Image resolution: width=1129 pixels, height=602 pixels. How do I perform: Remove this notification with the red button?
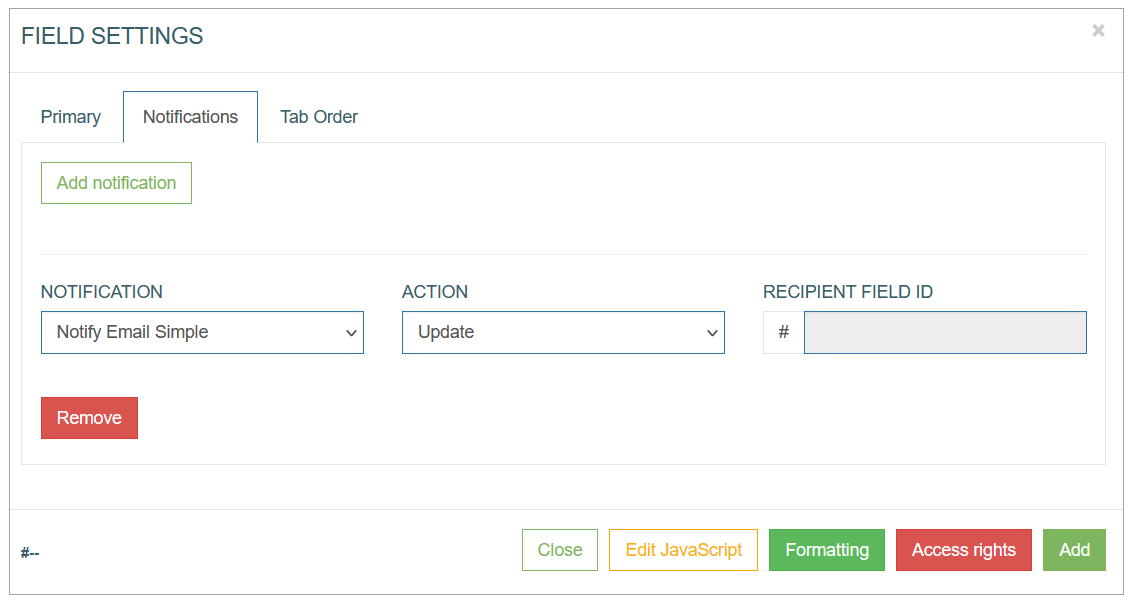click(x=89, y=418)
